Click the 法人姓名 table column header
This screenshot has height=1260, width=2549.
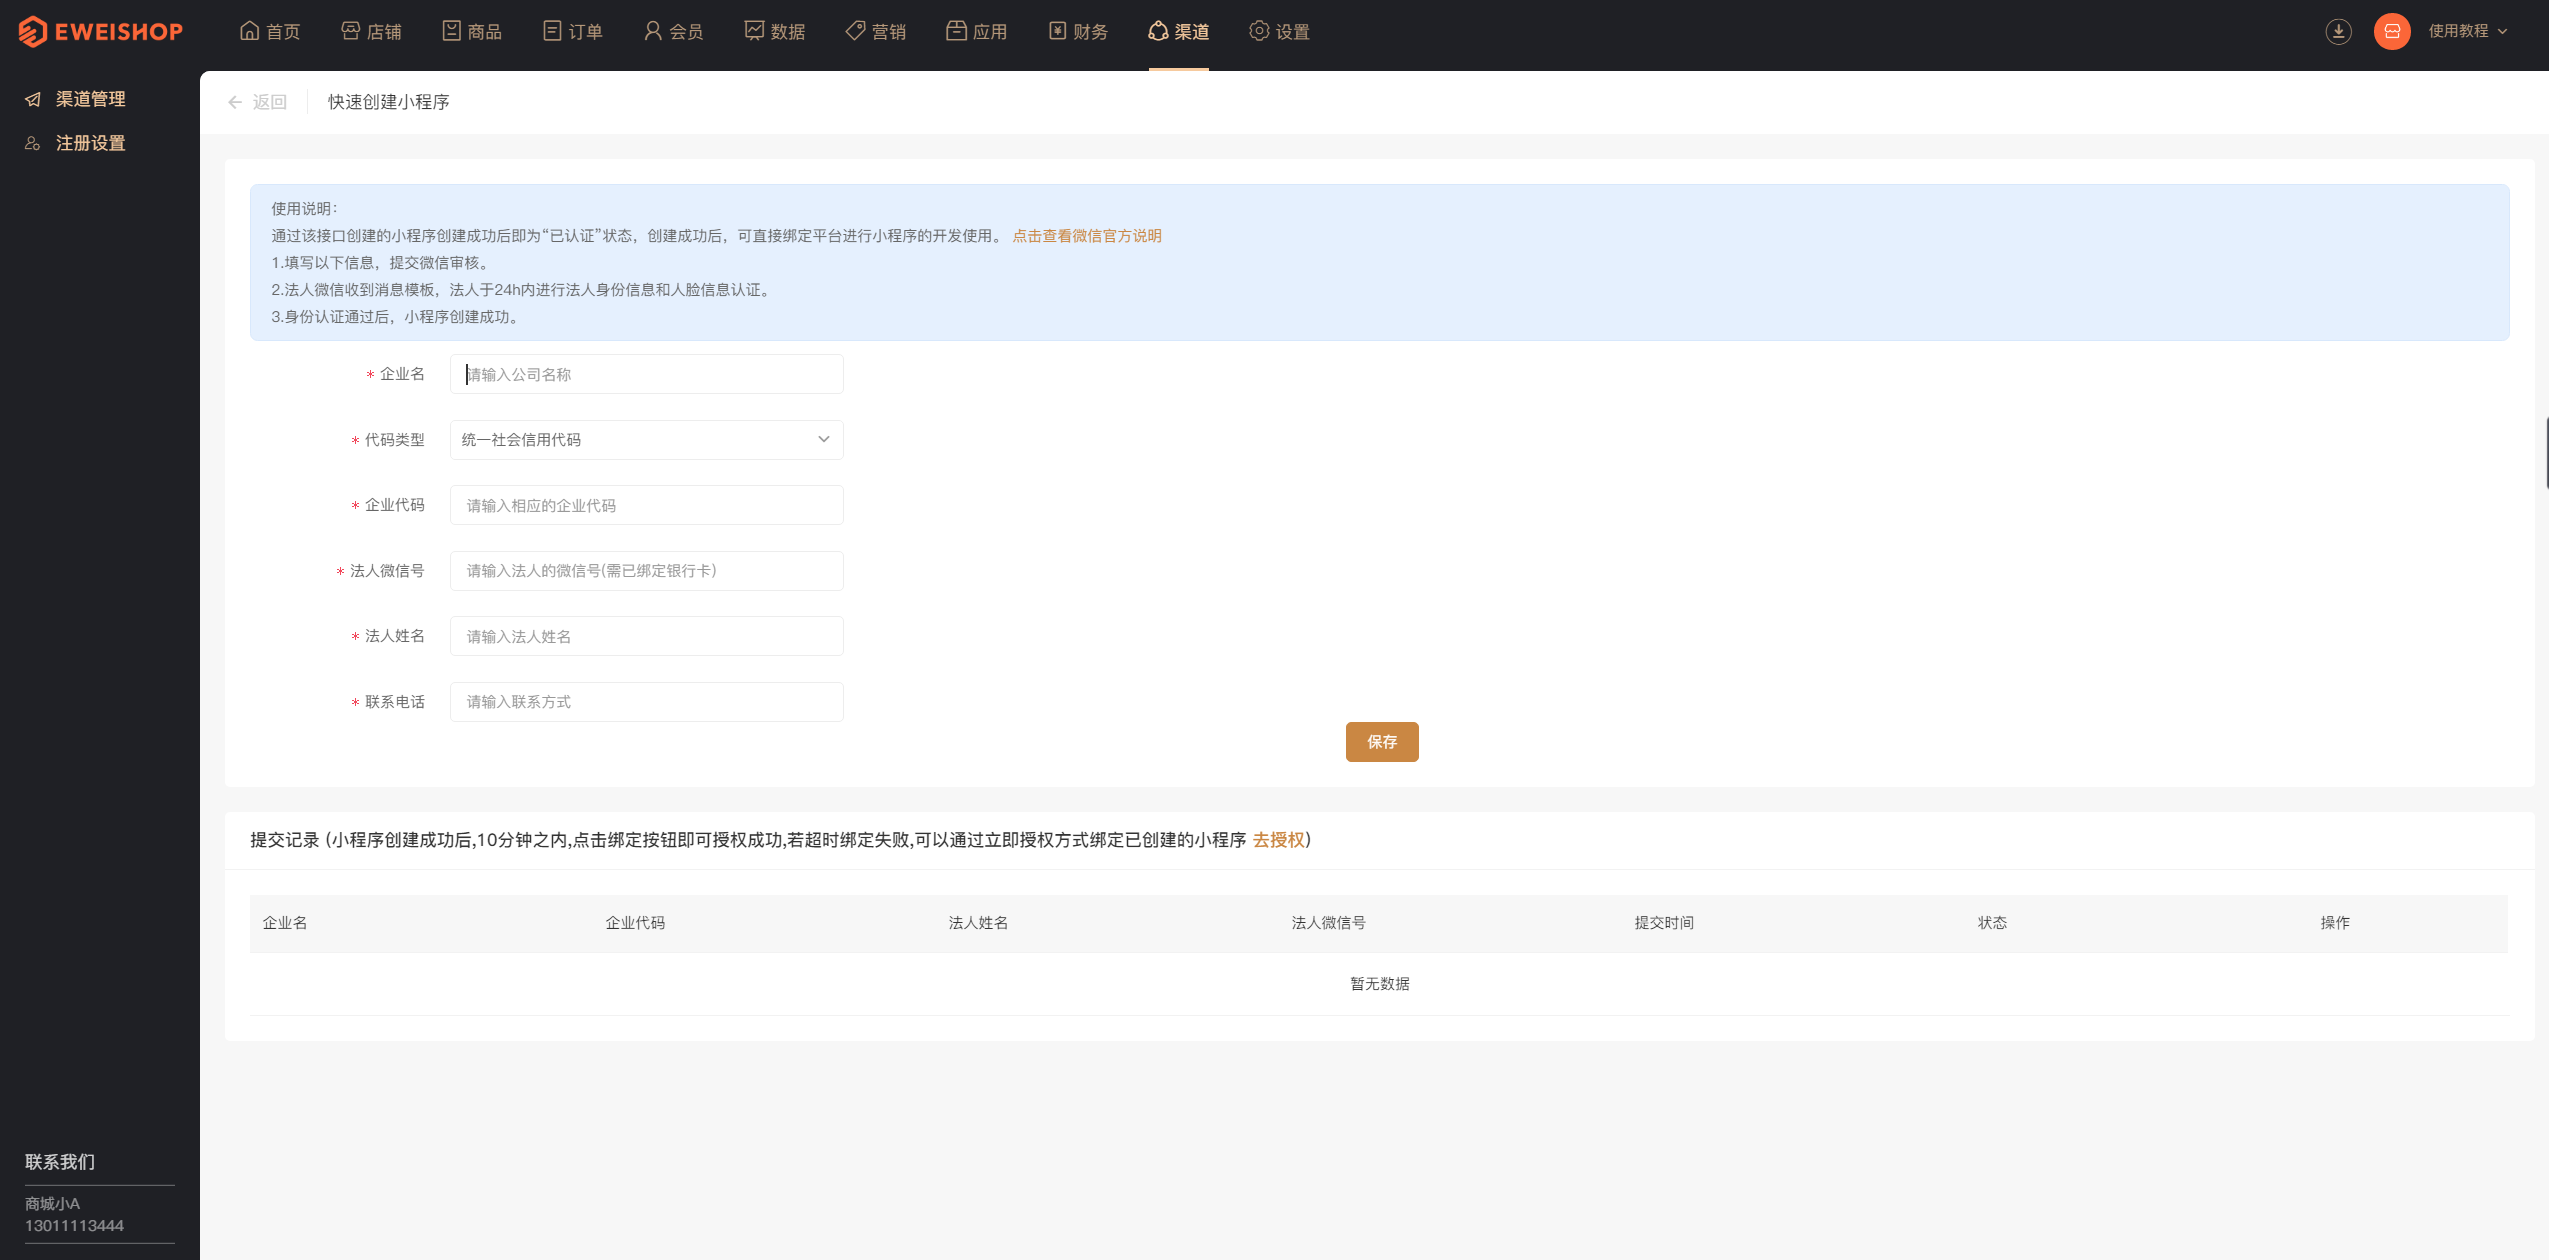[x=978, y=923]
